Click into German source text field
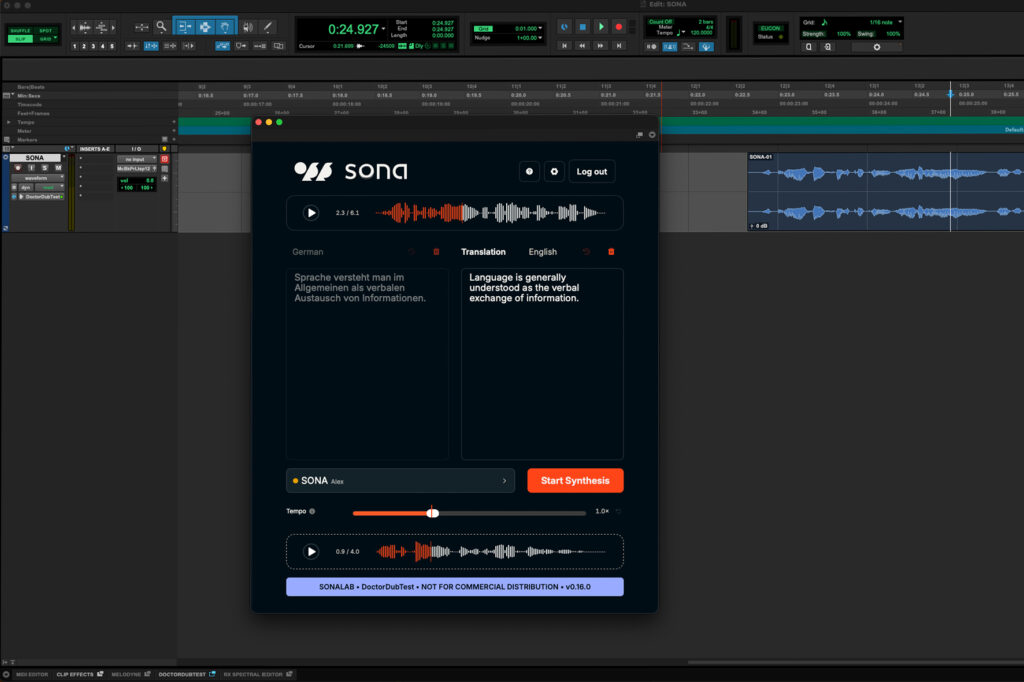This screenshot has height=682, width=1024. pyautogui.click(x=367, y=364)
